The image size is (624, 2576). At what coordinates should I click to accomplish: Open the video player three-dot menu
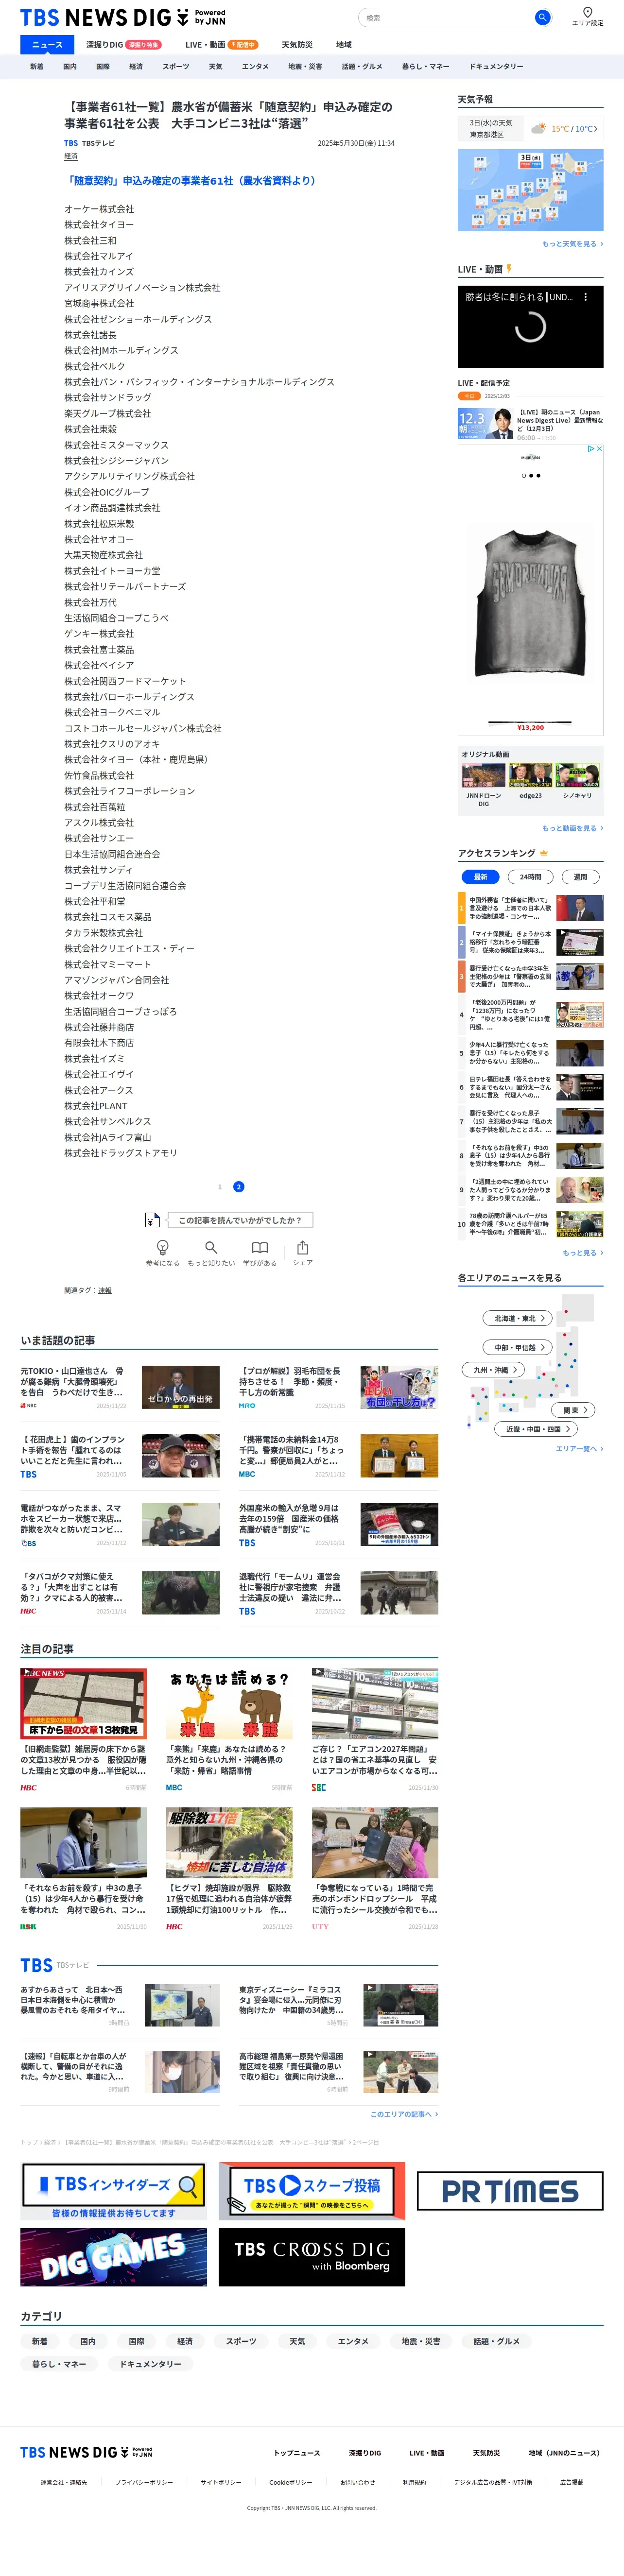pos(586,297)
